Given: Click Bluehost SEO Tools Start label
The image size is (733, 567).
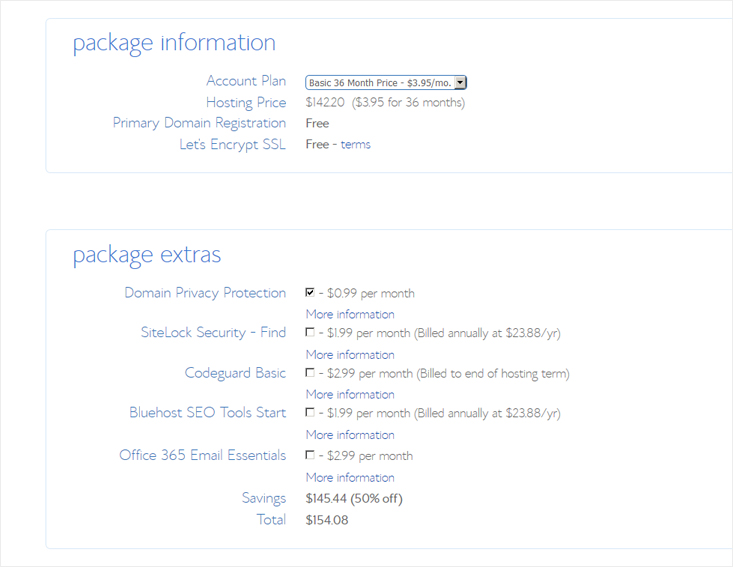Looking at the screenshot, I should (x=208, y=413).
